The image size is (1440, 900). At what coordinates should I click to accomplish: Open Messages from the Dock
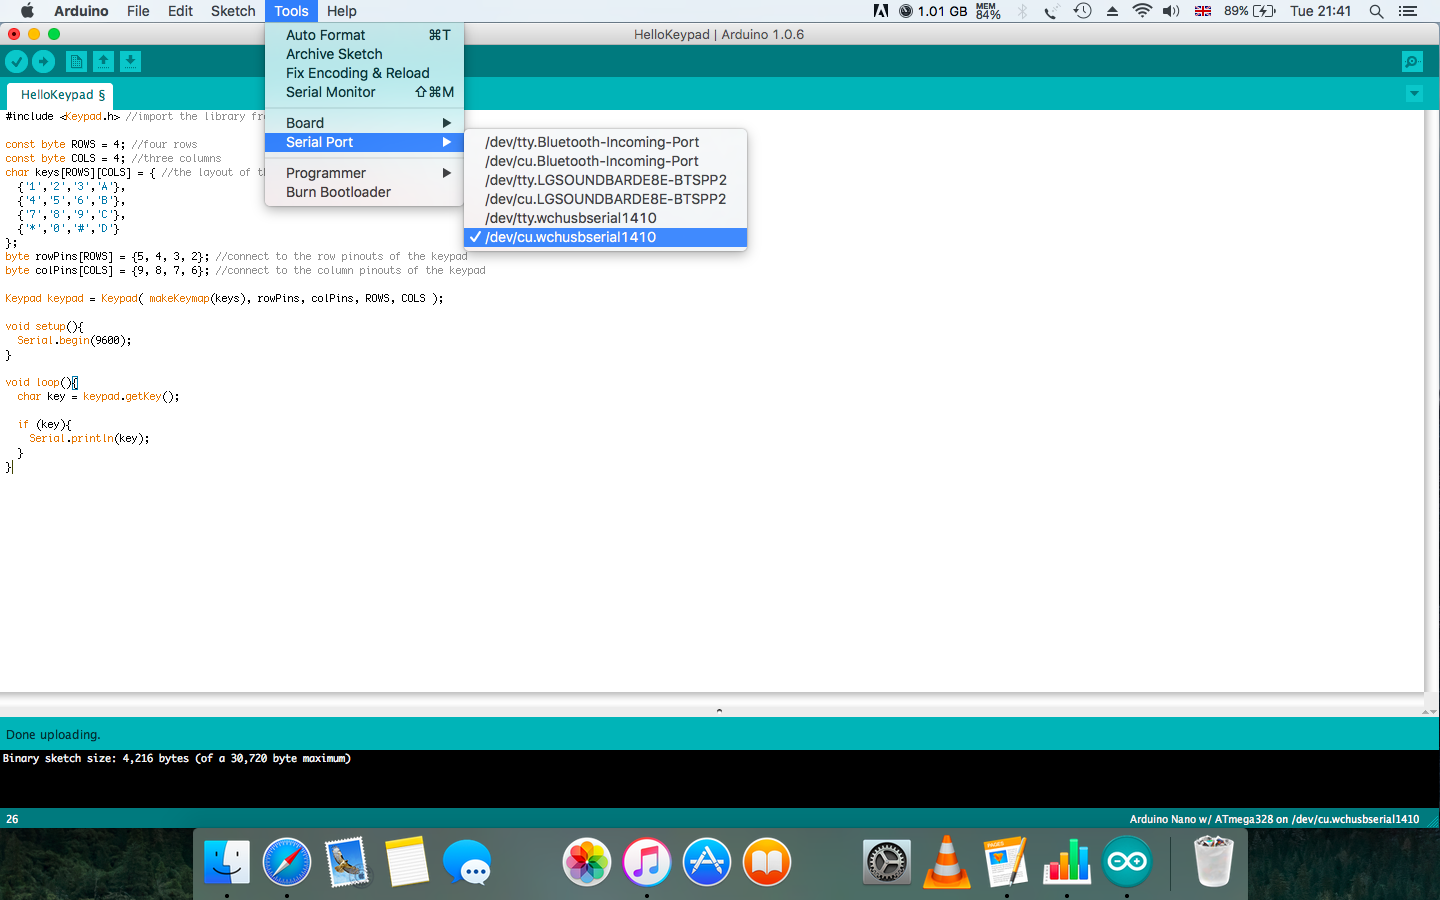pyautogui.click(x=467, y=862)
